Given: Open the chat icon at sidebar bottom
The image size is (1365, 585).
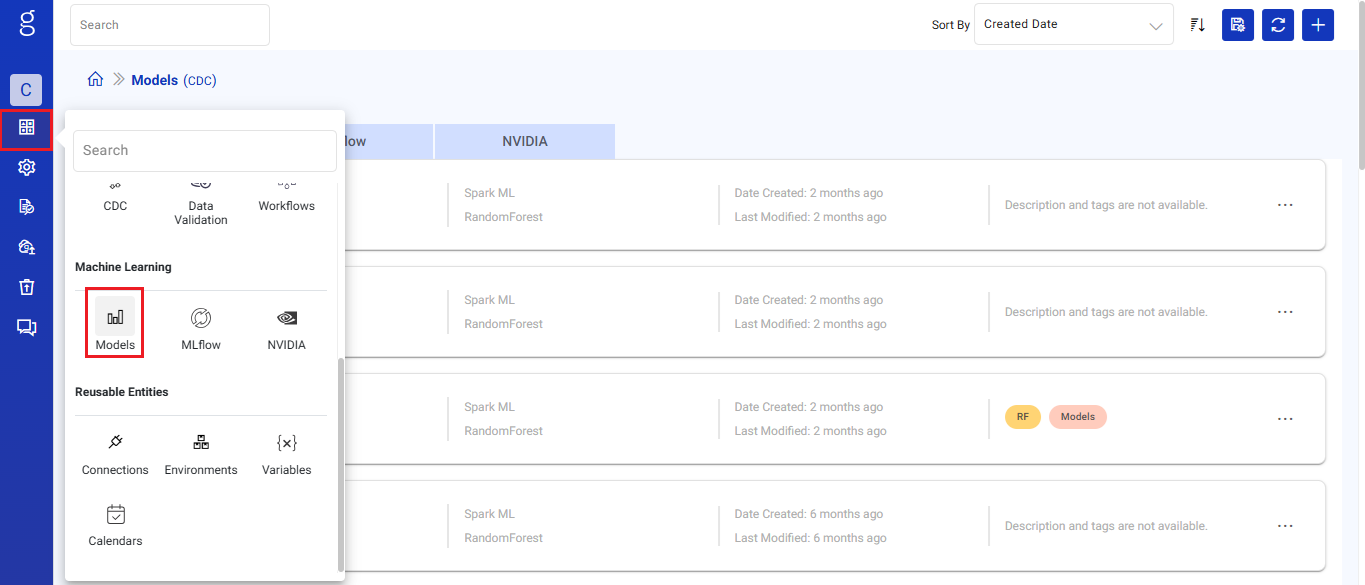Looking at the screenshot, I should click(25, 327).
